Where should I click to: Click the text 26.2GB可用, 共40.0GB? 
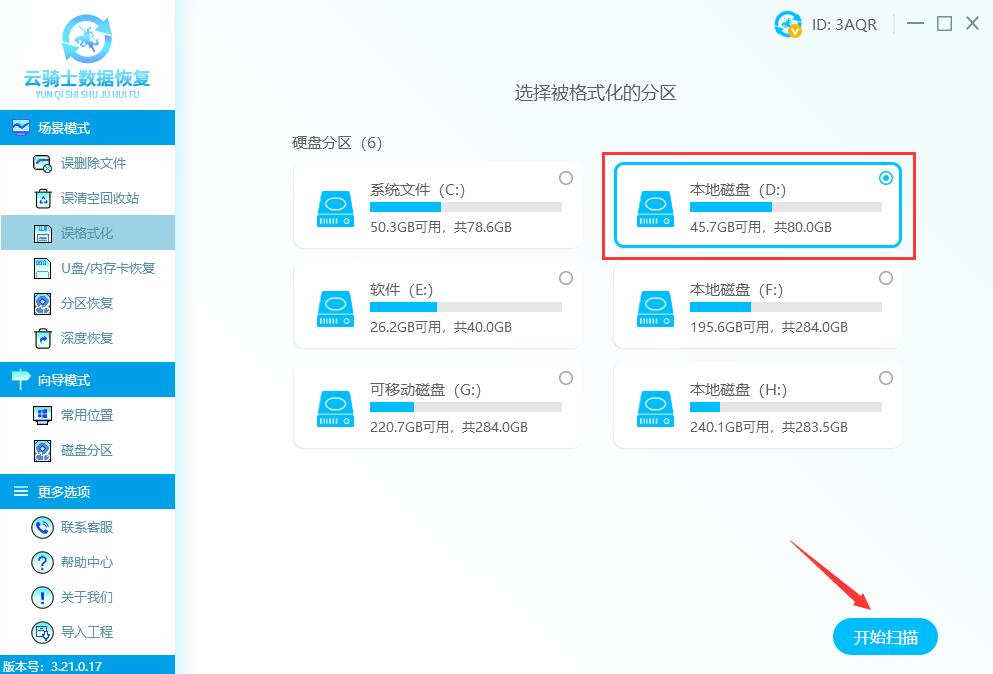click(x=441, y=327)
